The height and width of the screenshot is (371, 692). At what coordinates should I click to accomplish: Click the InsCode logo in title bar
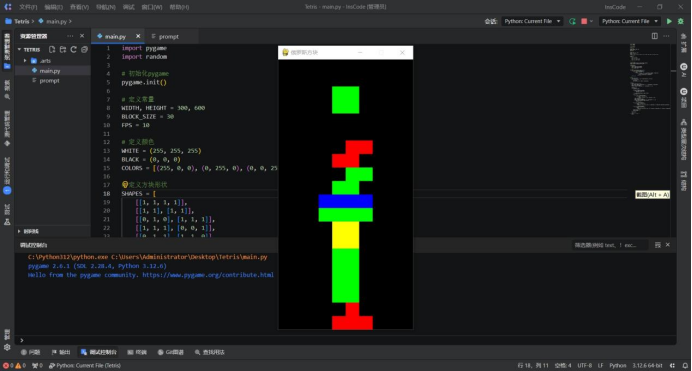point(8,7)
